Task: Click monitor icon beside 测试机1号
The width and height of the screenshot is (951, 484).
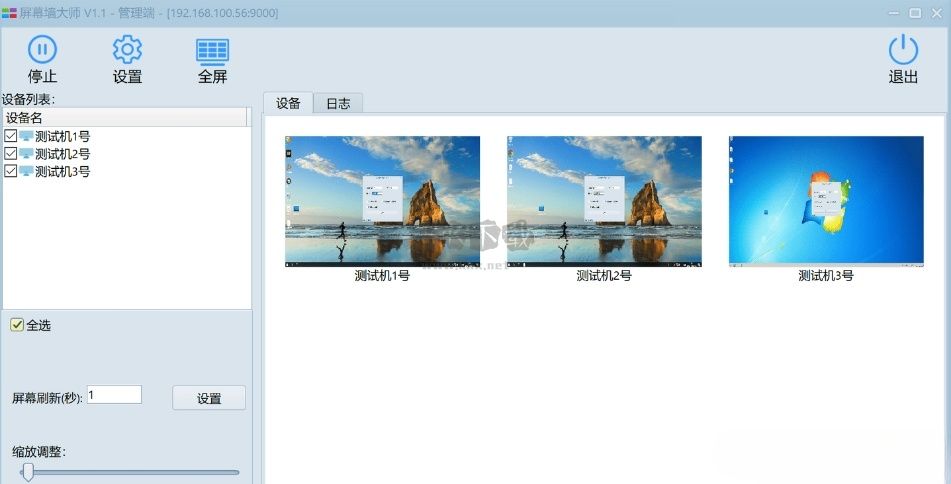Action: click(26, 136)
